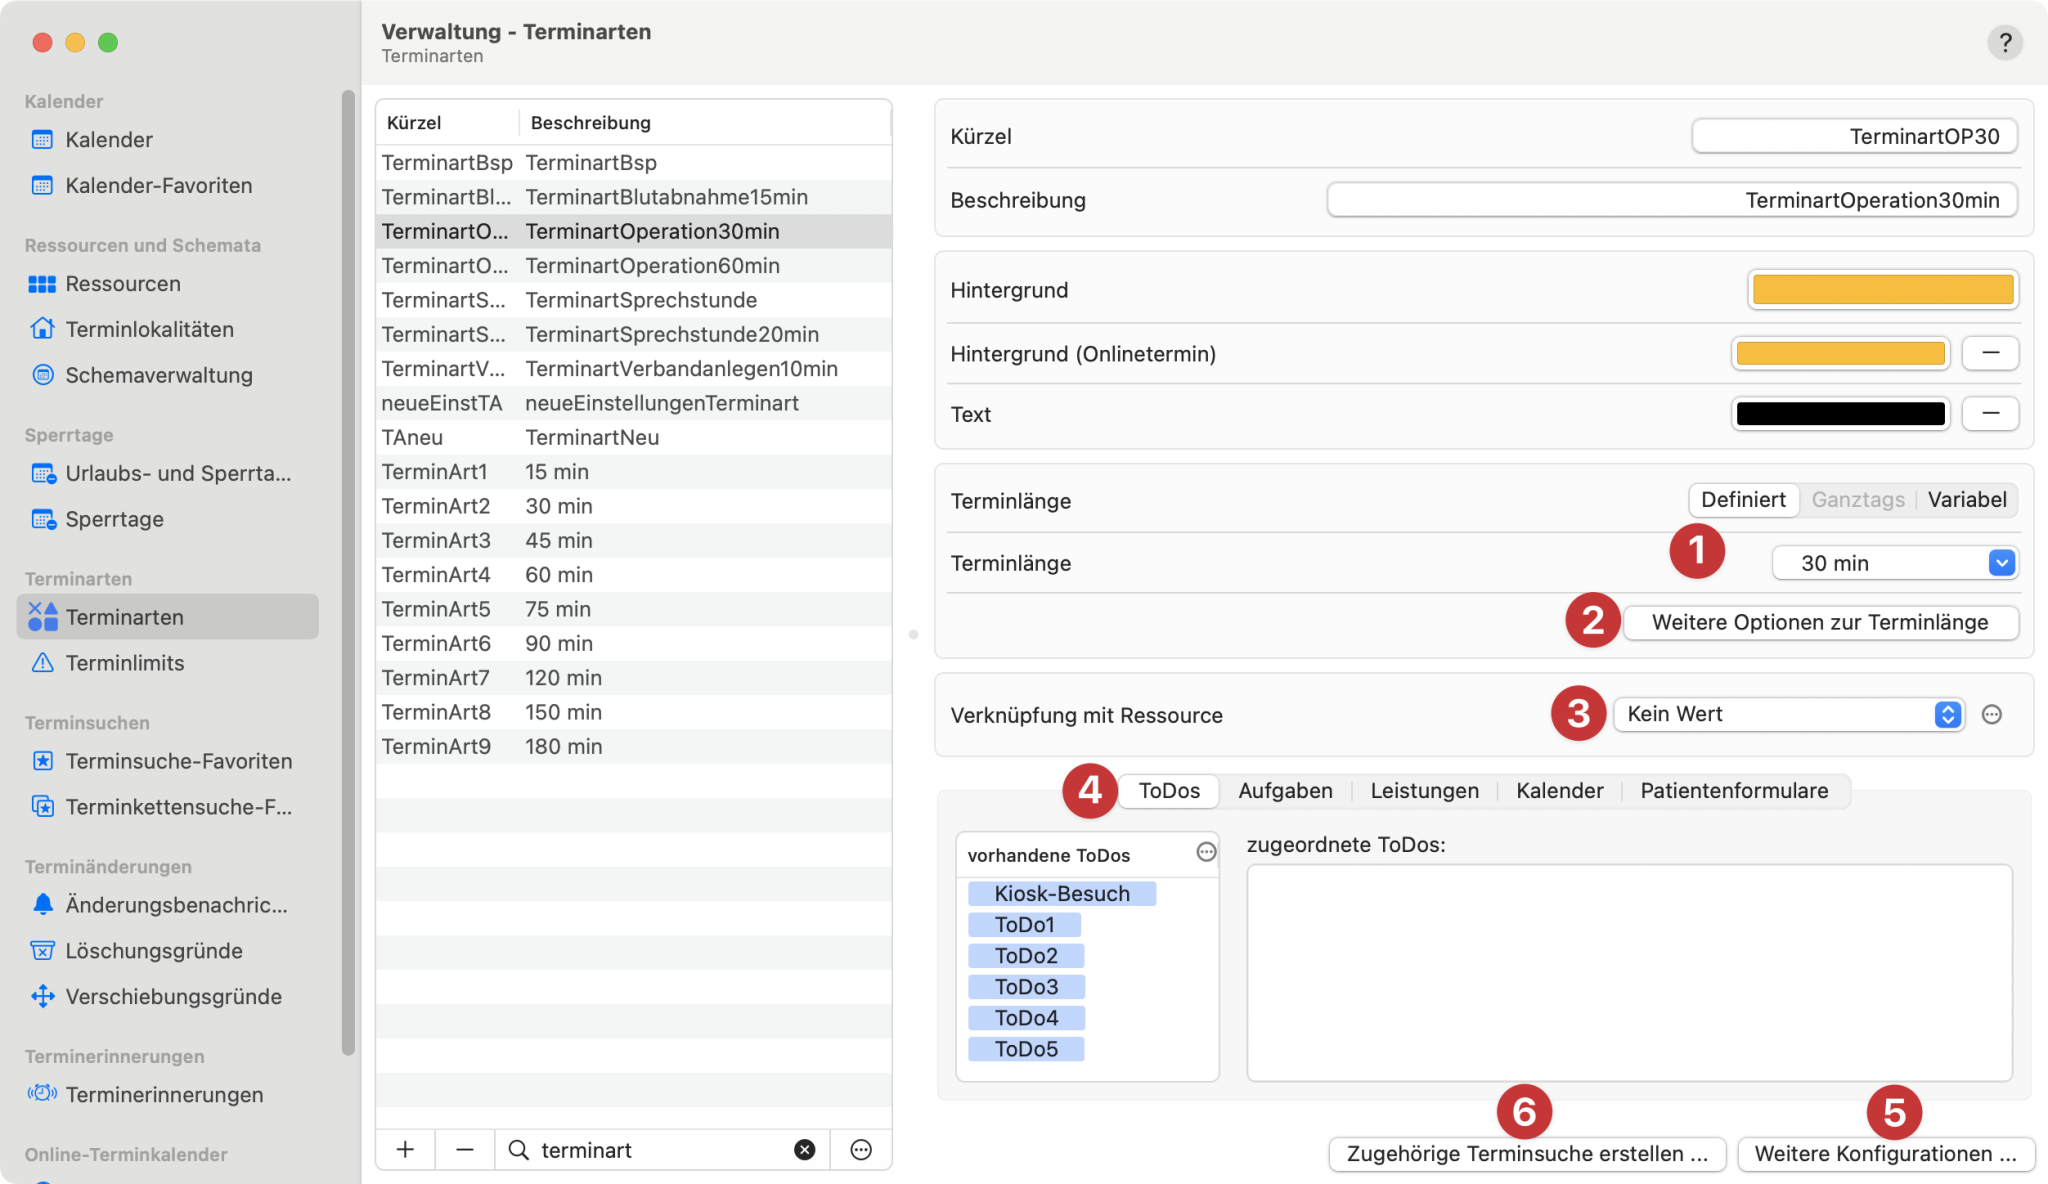Select row TerminartOperation60min
This screenshot has width=2048, height=1184.
pyautogui.click(x=634, y=266)
